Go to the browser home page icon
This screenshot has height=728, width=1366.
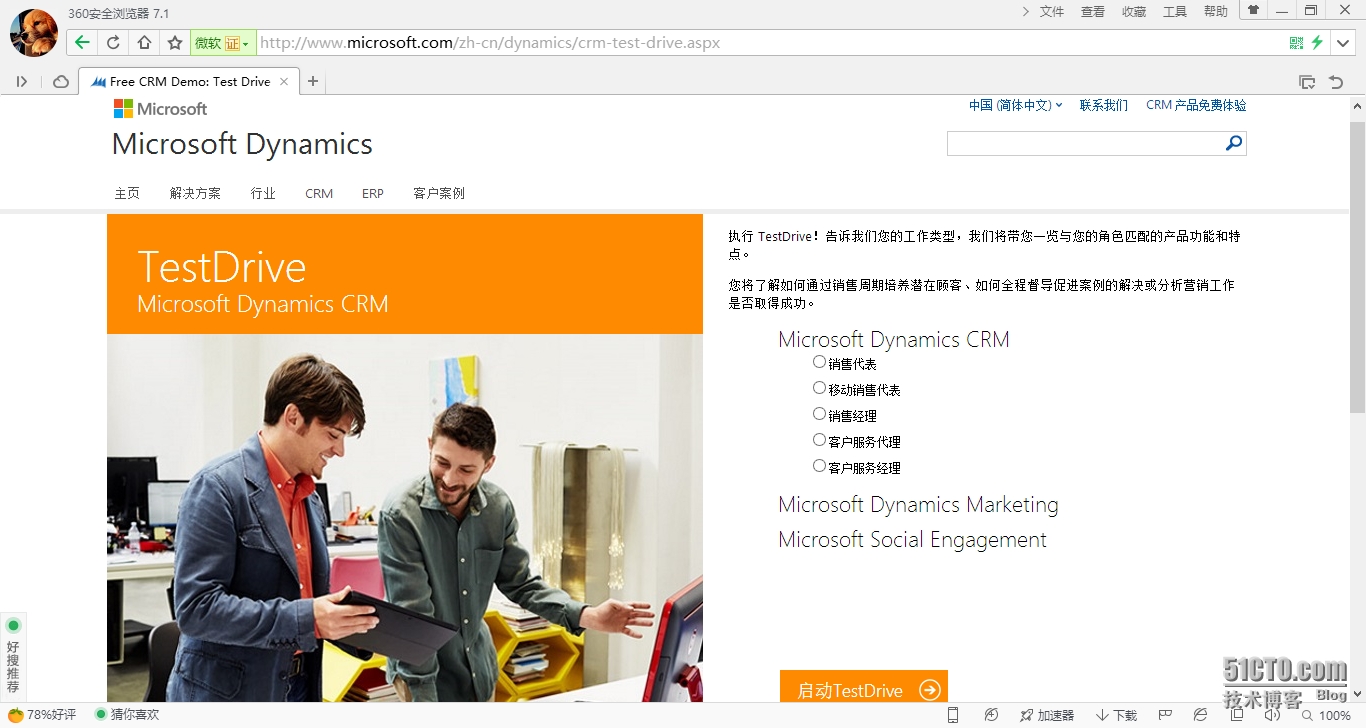point(144,42)
